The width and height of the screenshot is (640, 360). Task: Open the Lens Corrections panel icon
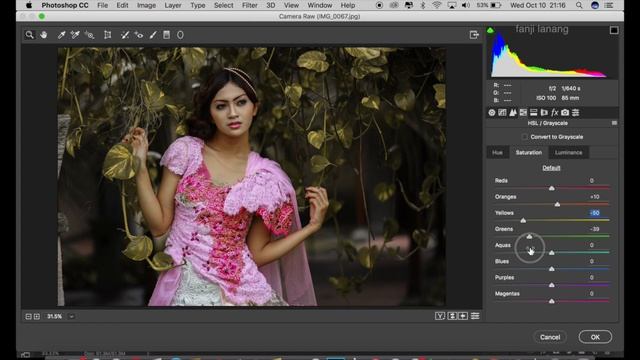point(544,113)
